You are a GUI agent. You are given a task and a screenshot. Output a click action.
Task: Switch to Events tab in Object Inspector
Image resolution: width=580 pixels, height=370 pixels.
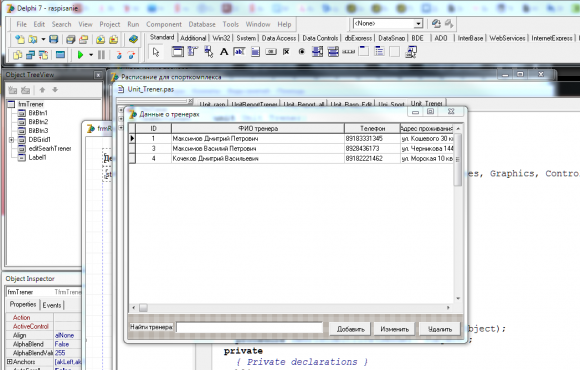coord(52,305)
